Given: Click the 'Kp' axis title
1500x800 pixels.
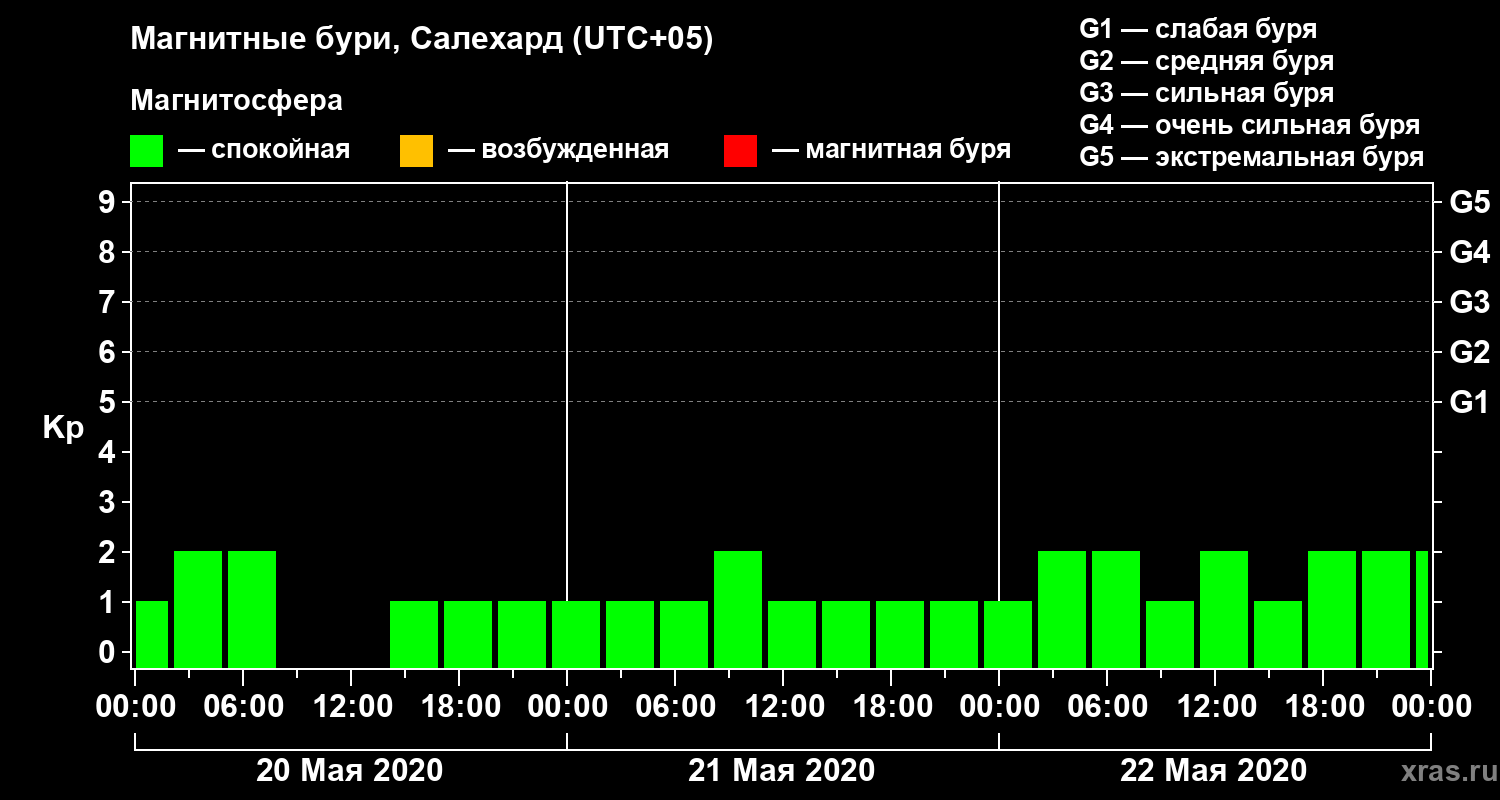Looking at the screenshot, I should pyautogui.click(x=63, y=427).
